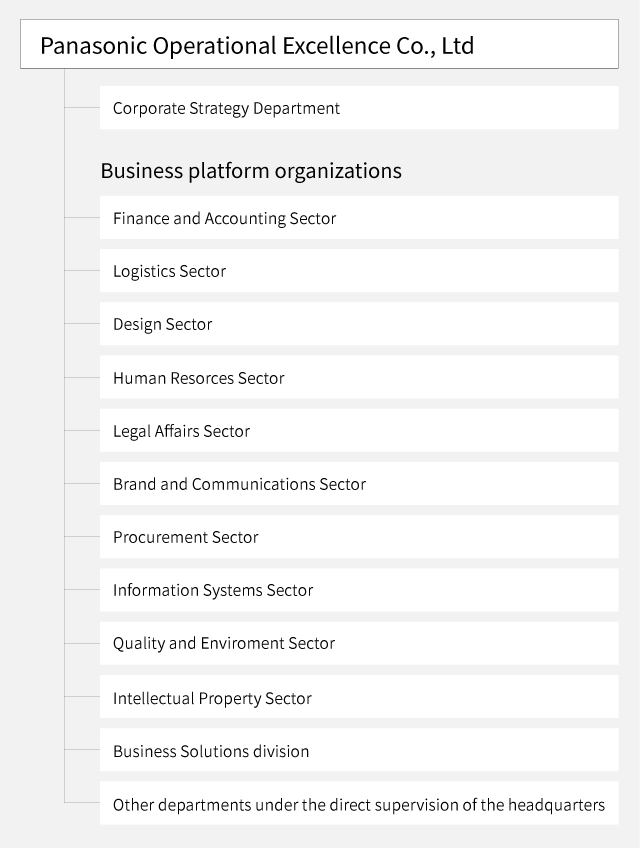Choose Design Sector in the chart
Image resolution: width=640 pixels, height=848 pixels.
click(x=358, y=324)
